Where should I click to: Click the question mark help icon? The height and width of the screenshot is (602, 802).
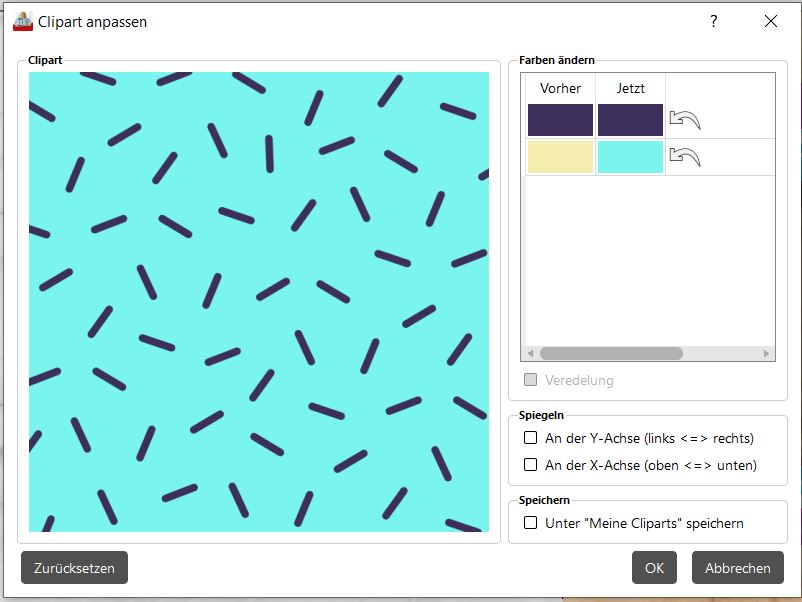coord(713,21)
